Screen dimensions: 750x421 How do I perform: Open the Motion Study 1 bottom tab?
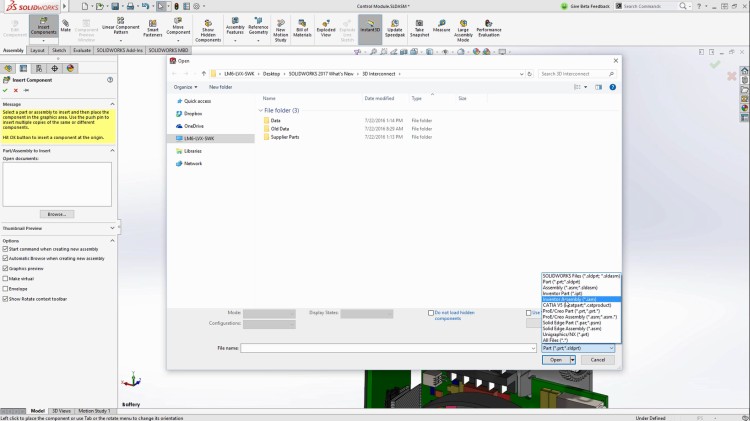[x=94, y=411]
